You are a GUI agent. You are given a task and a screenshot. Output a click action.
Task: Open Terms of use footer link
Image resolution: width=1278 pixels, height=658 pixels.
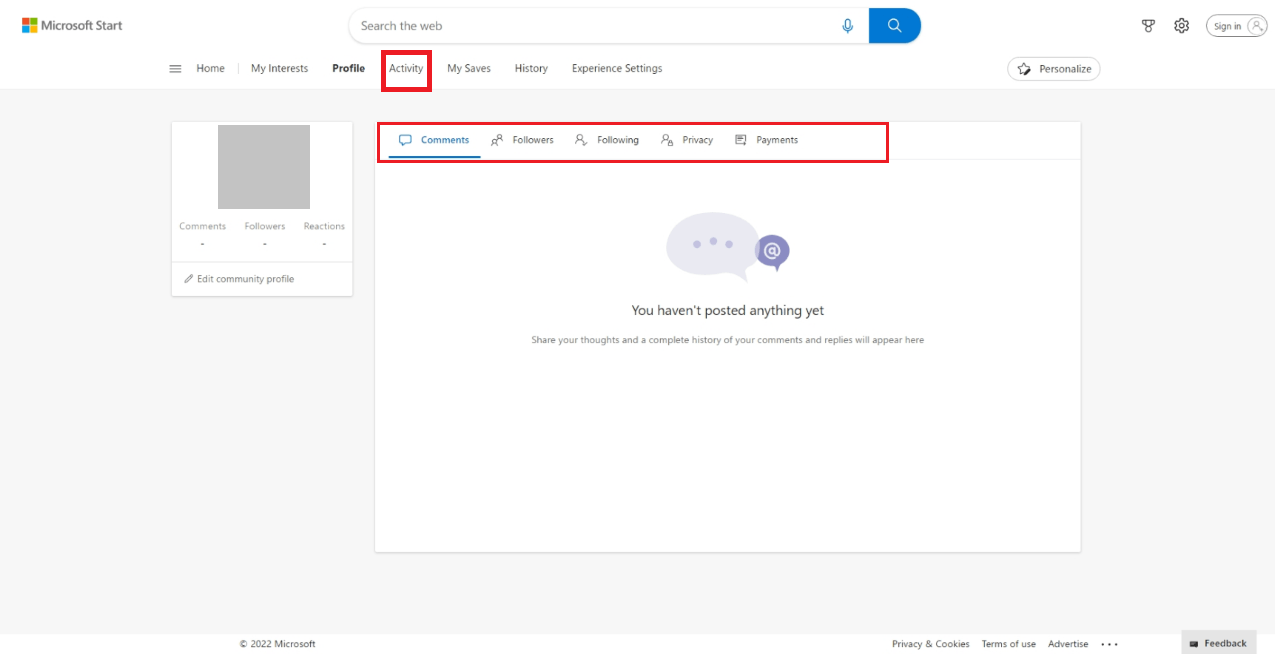pos(1008,644)
